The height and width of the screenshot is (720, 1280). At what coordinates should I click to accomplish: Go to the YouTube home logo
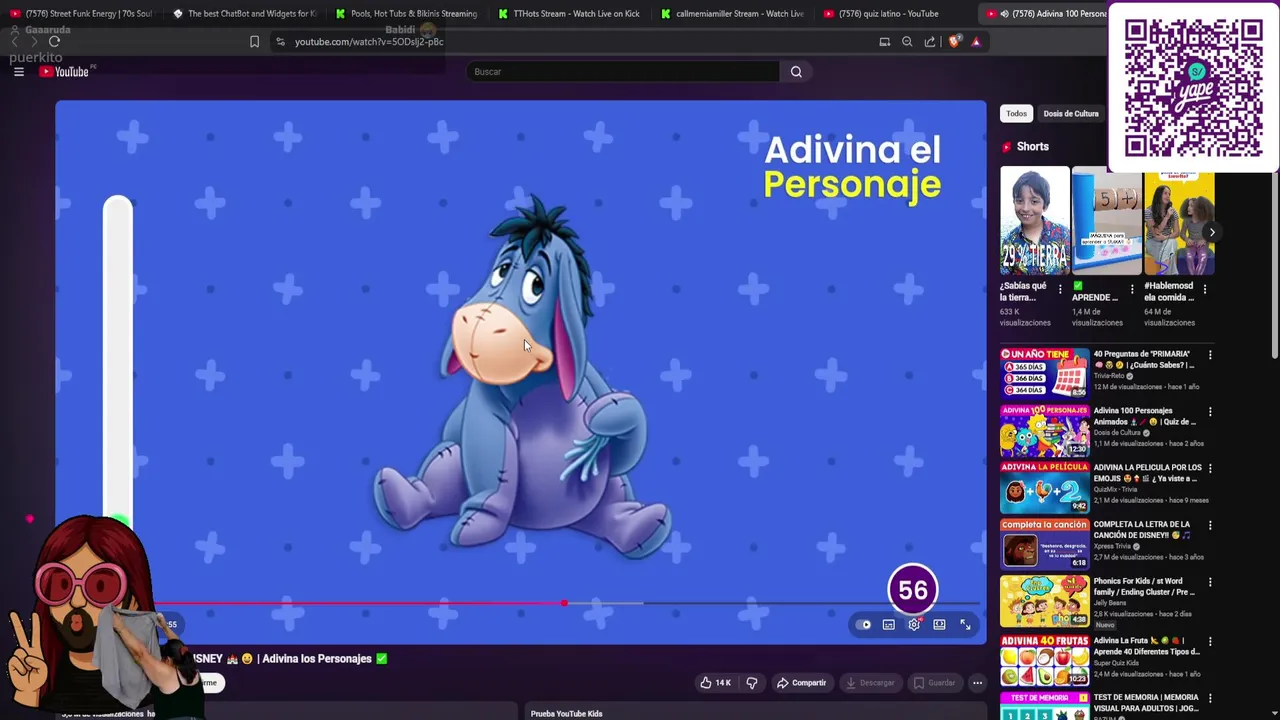[x=65, y=71]
